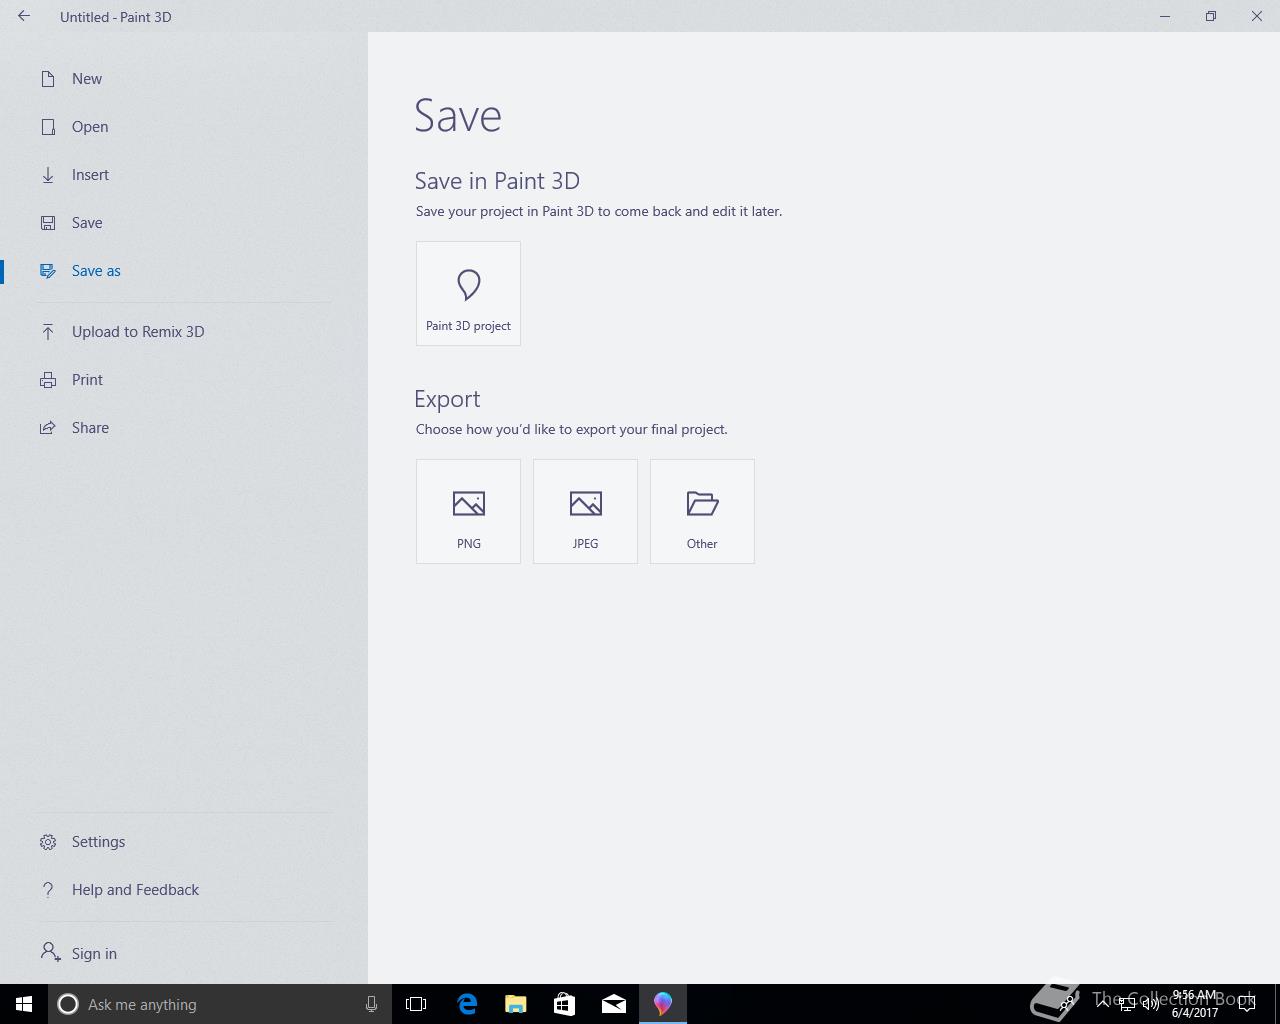The width and height of the screenshot is (1280, 1024).
Task: Click the Cortana search box
Action: 220,1004
